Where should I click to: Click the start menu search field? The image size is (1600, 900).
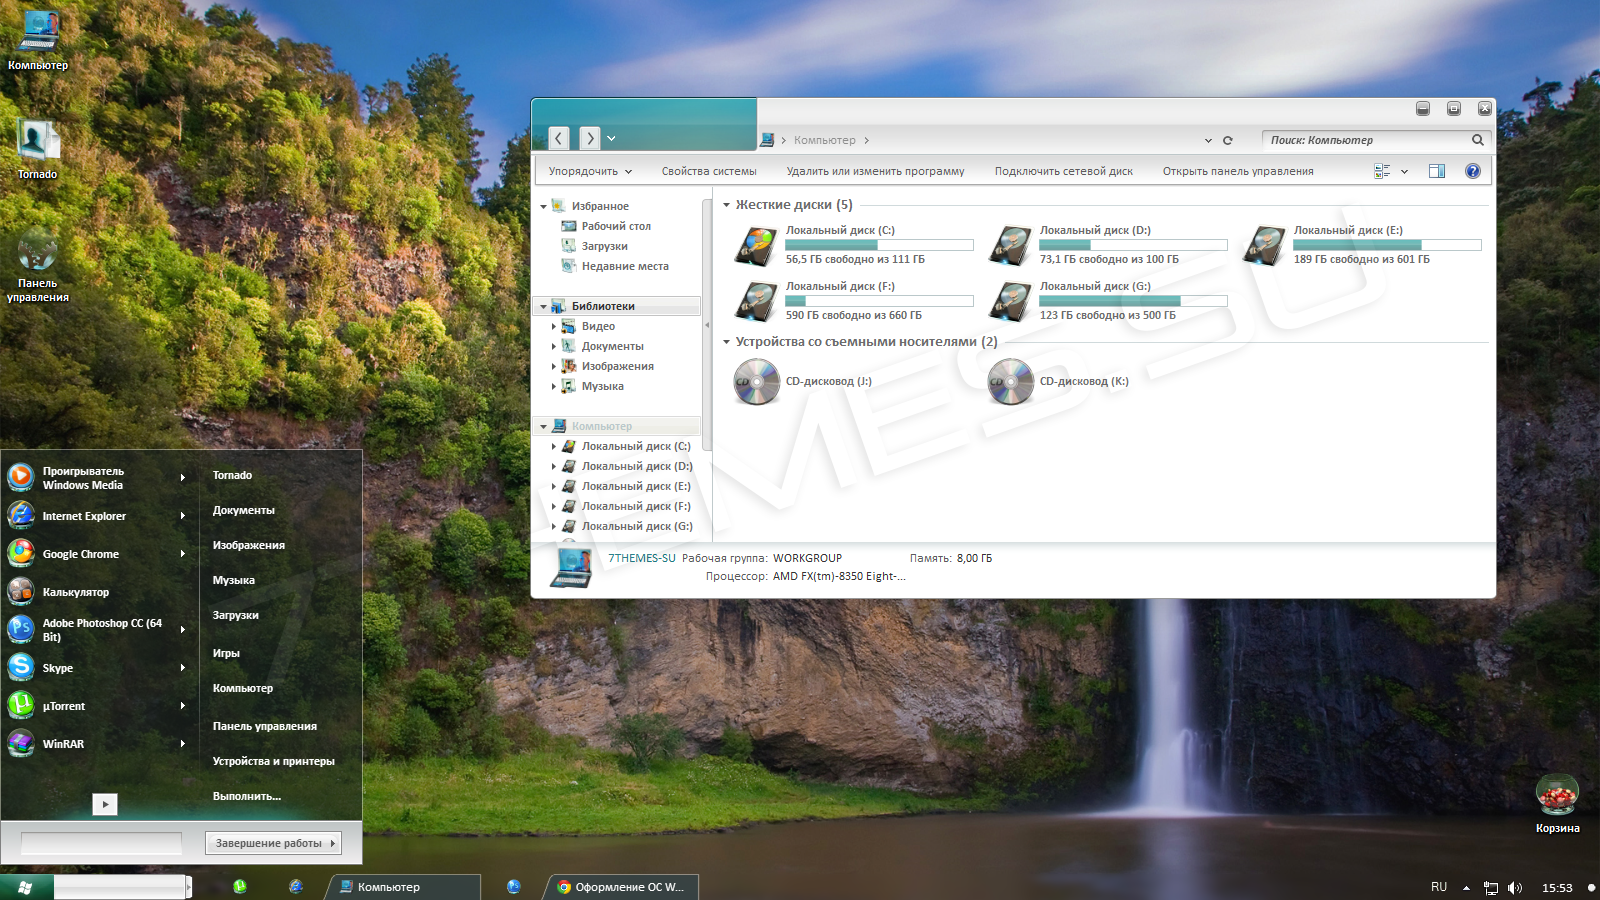[101, 843]
